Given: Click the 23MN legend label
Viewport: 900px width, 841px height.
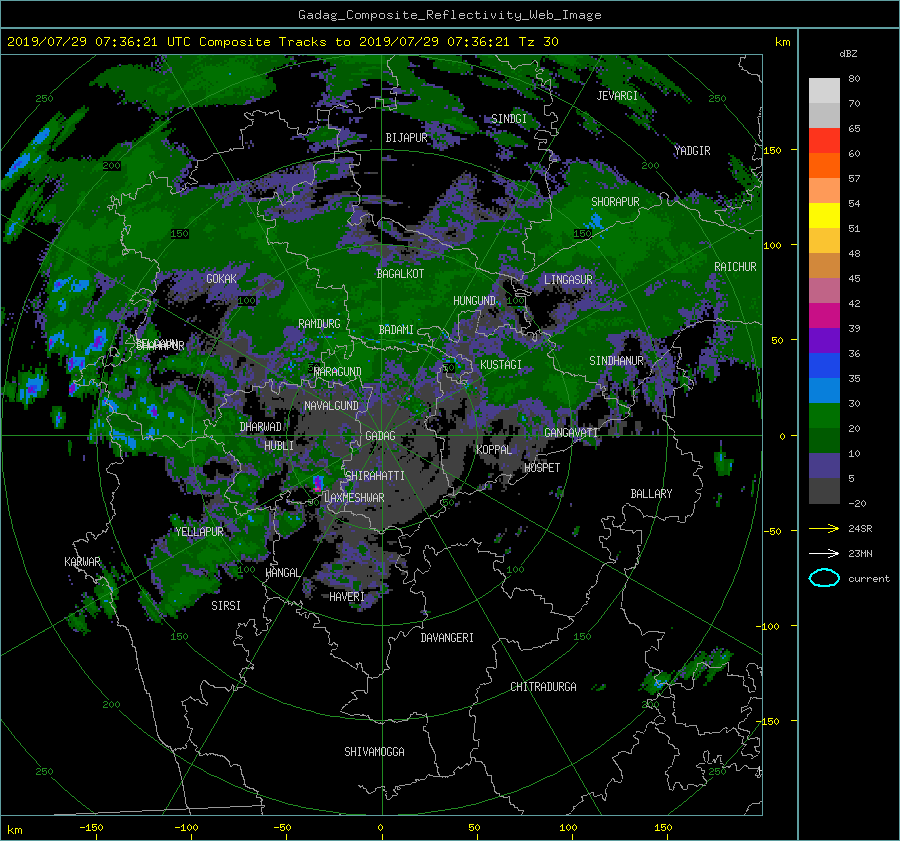Looking at the screenshot, I should point(860,553).
